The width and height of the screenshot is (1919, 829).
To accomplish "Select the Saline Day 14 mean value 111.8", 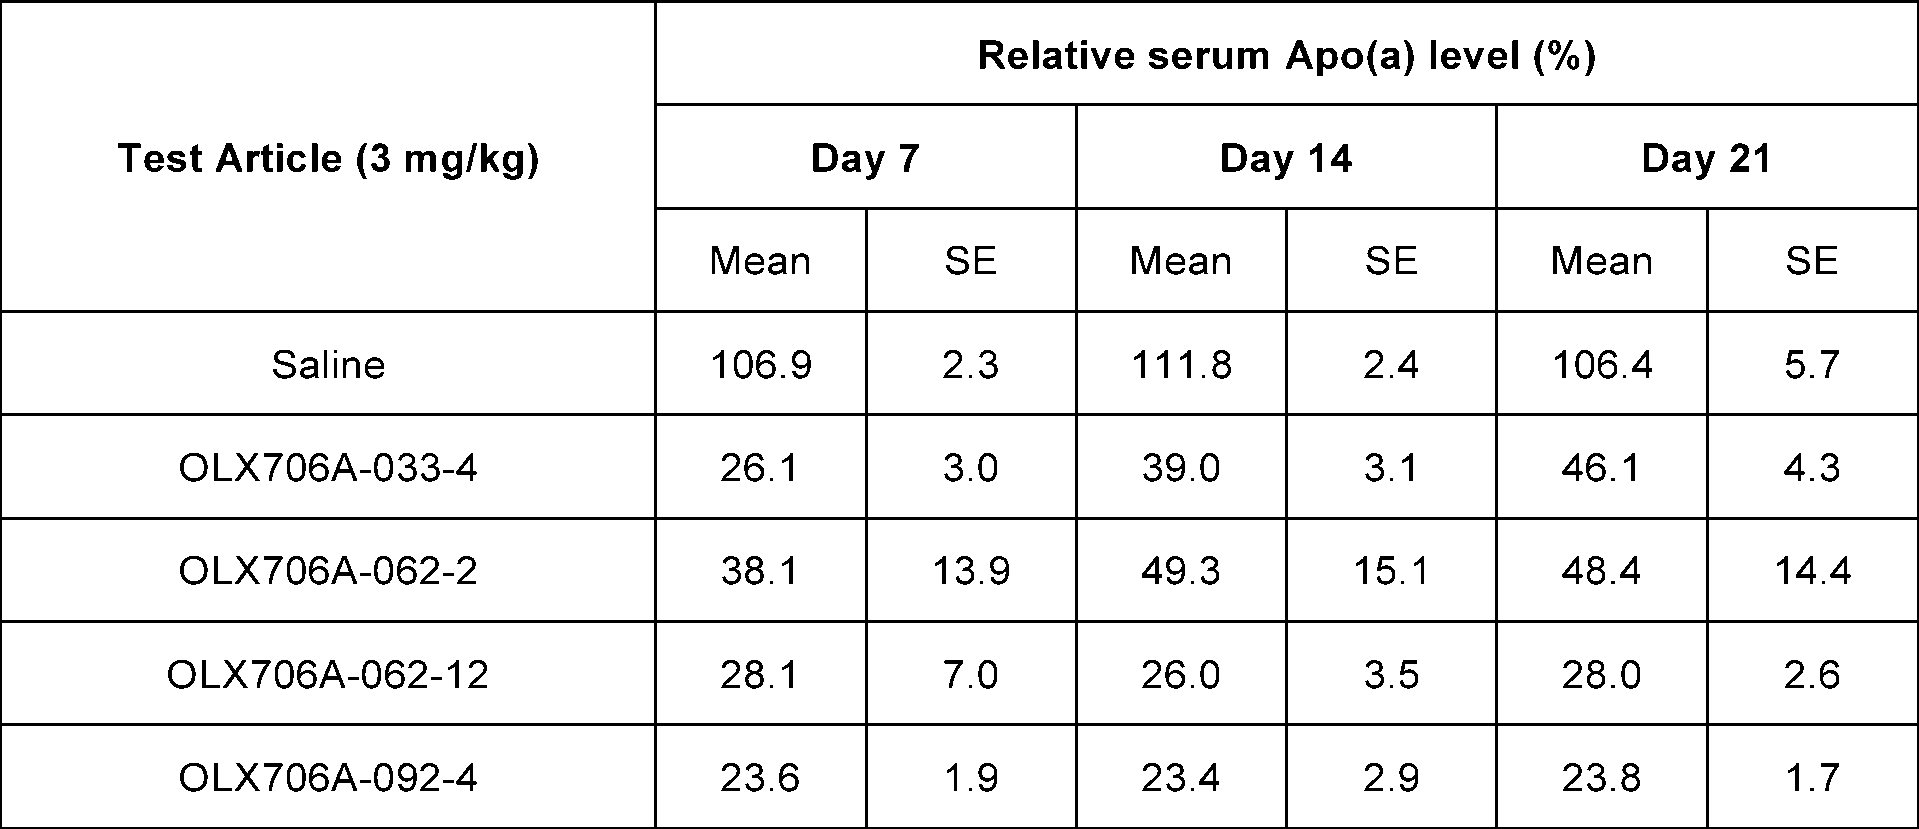I will pos(1181,365).
